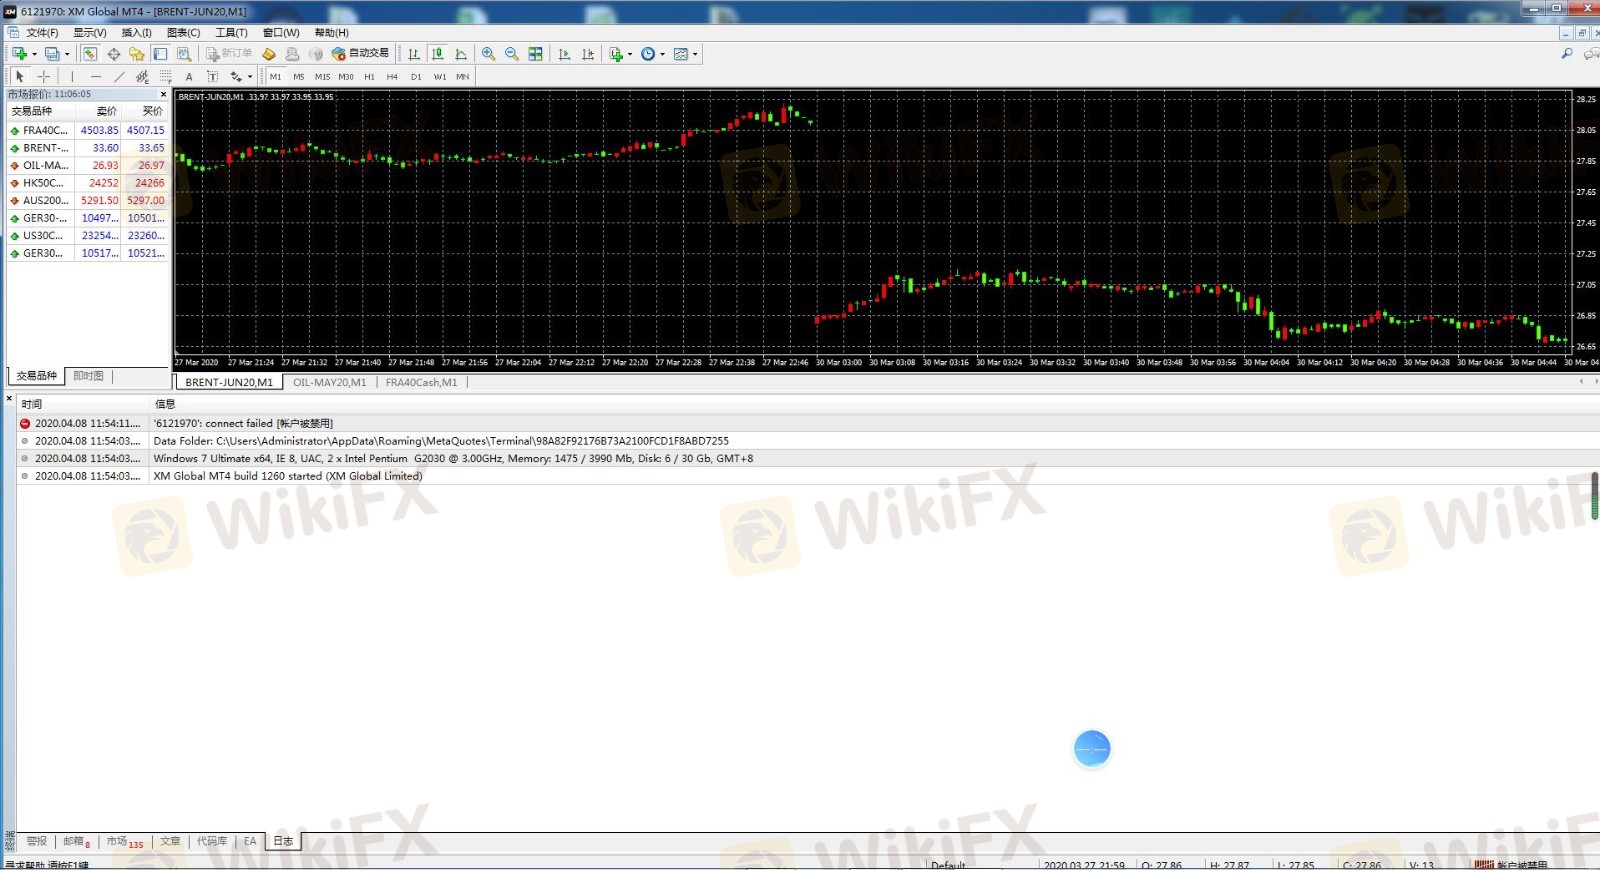Open the MetaEditor yellow book icon
The image size is (1600, 870).
click(x=269, y=54)
